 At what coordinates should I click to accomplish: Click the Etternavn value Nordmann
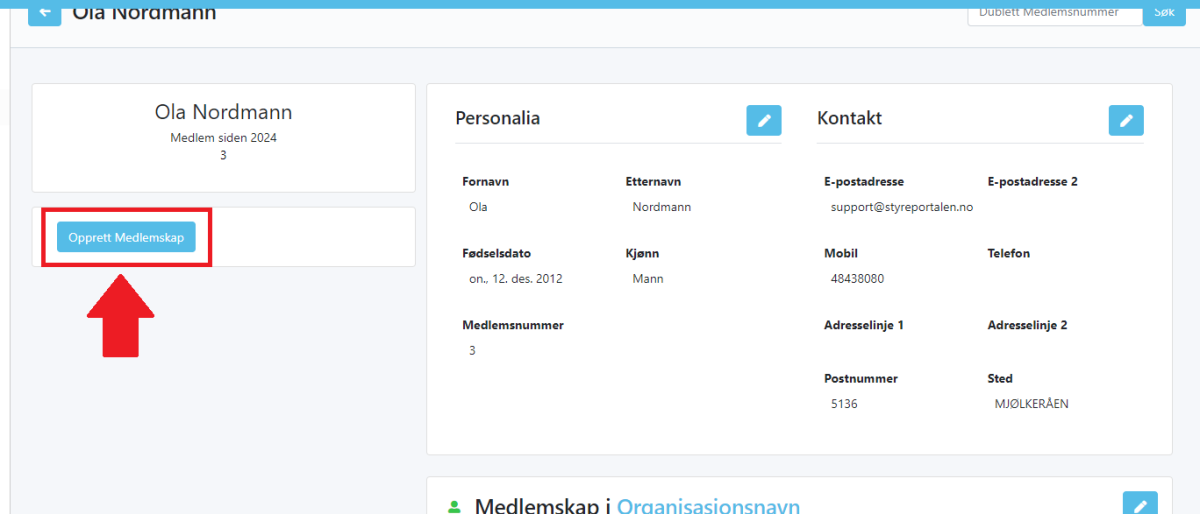click(x=661, y=207)
